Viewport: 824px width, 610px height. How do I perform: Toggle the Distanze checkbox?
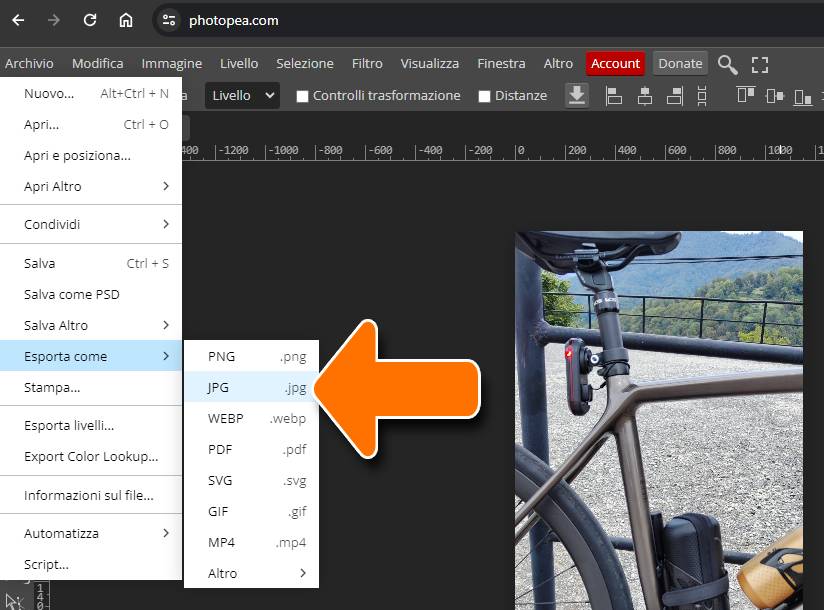[485, 96]
